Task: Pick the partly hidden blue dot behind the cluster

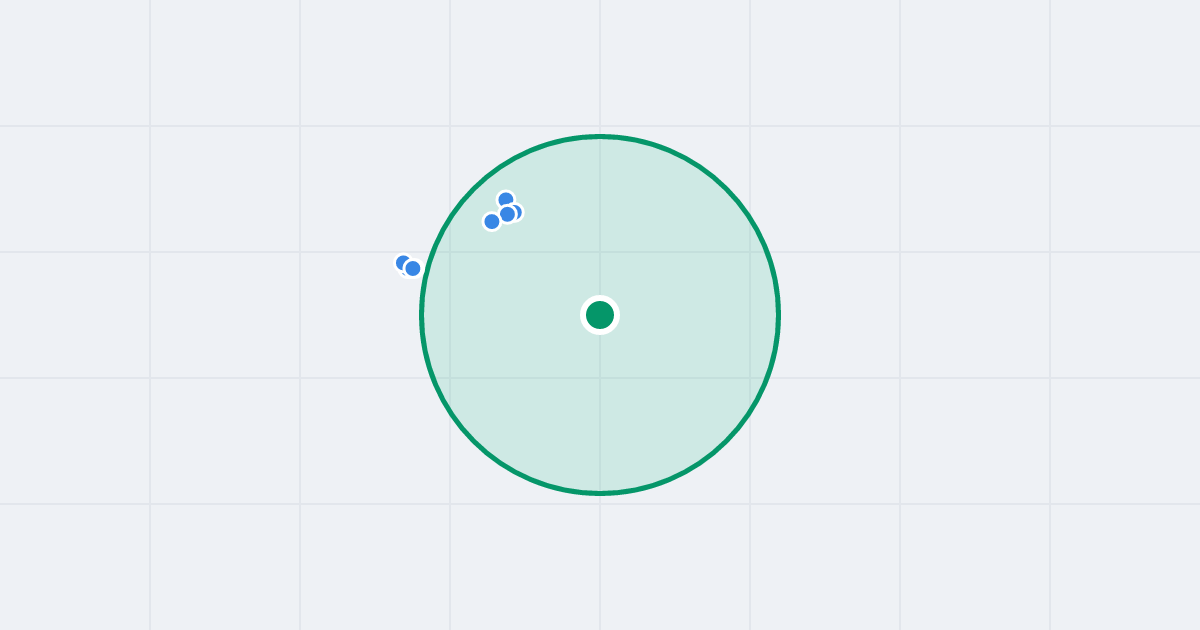Action: (x=518, y=211)
